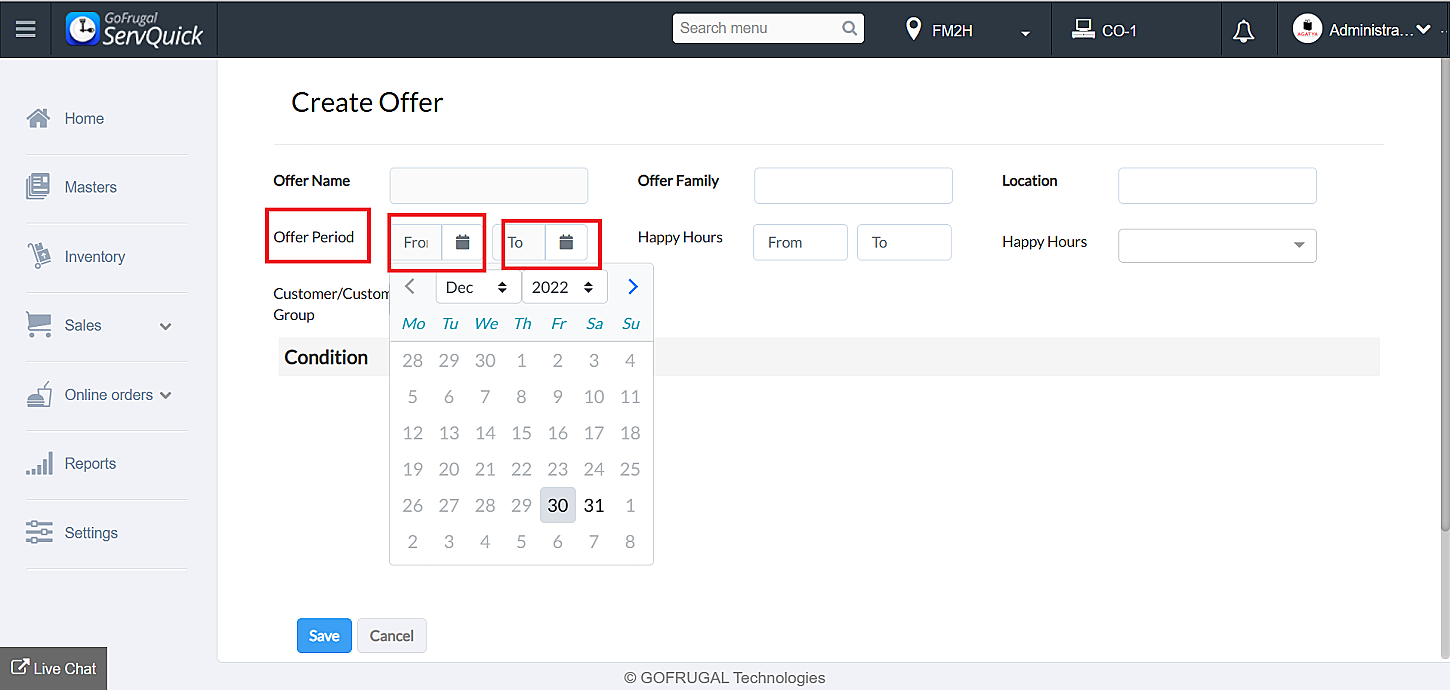Click the Cancel button
Screen dimensions: 1450x690
[x=392, y=636]
